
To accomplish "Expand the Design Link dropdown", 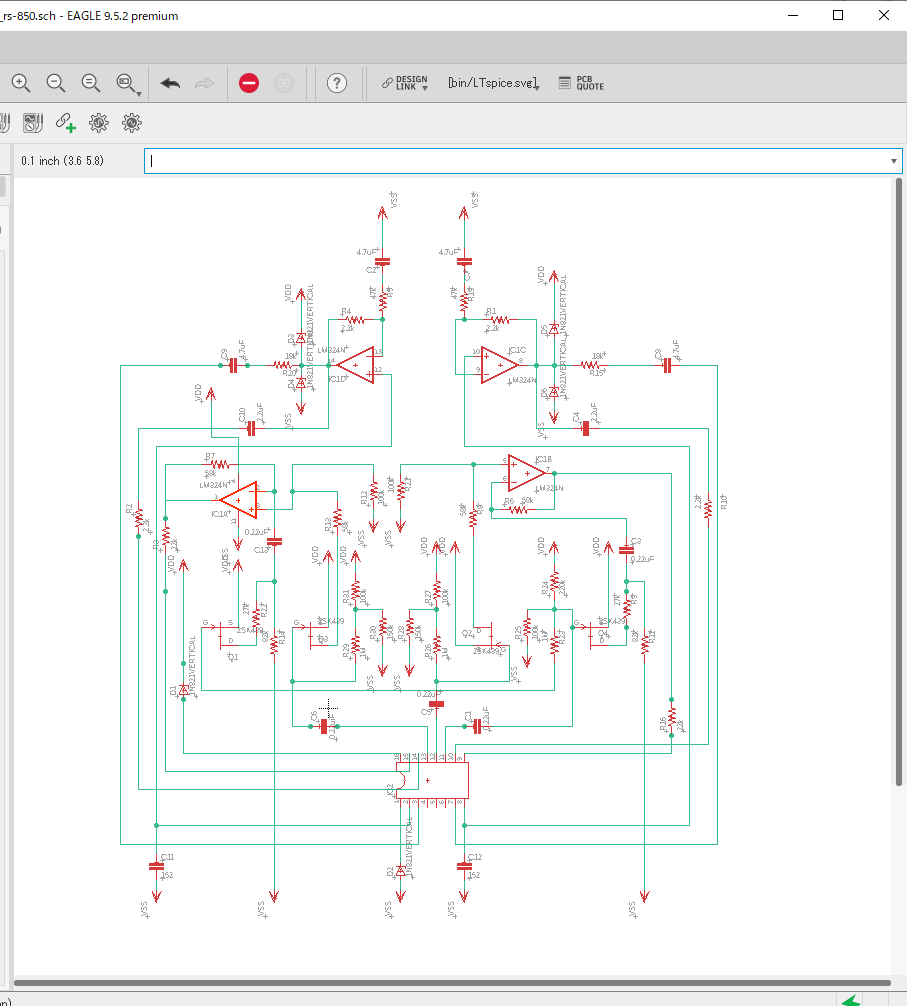I will click(425, 88).
